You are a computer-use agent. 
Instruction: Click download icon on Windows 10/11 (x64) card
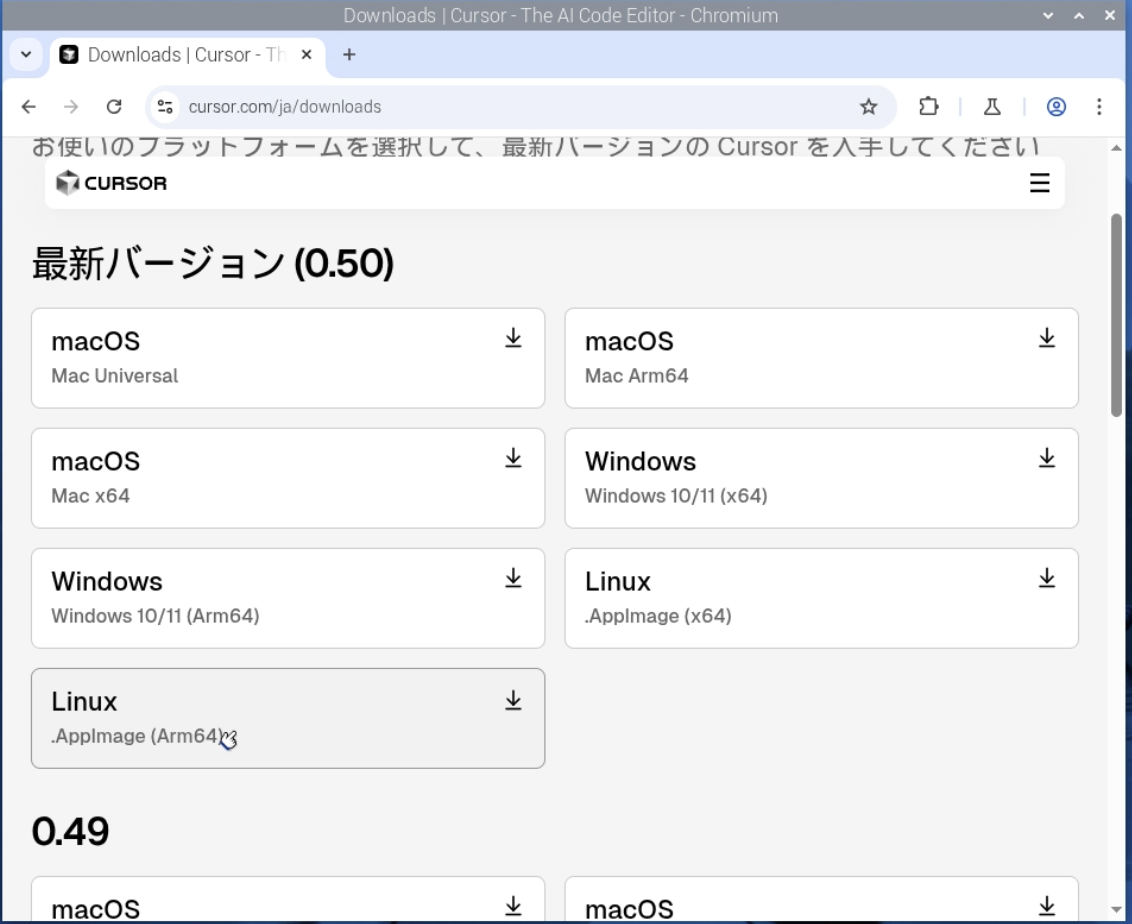coord(1047,458)
